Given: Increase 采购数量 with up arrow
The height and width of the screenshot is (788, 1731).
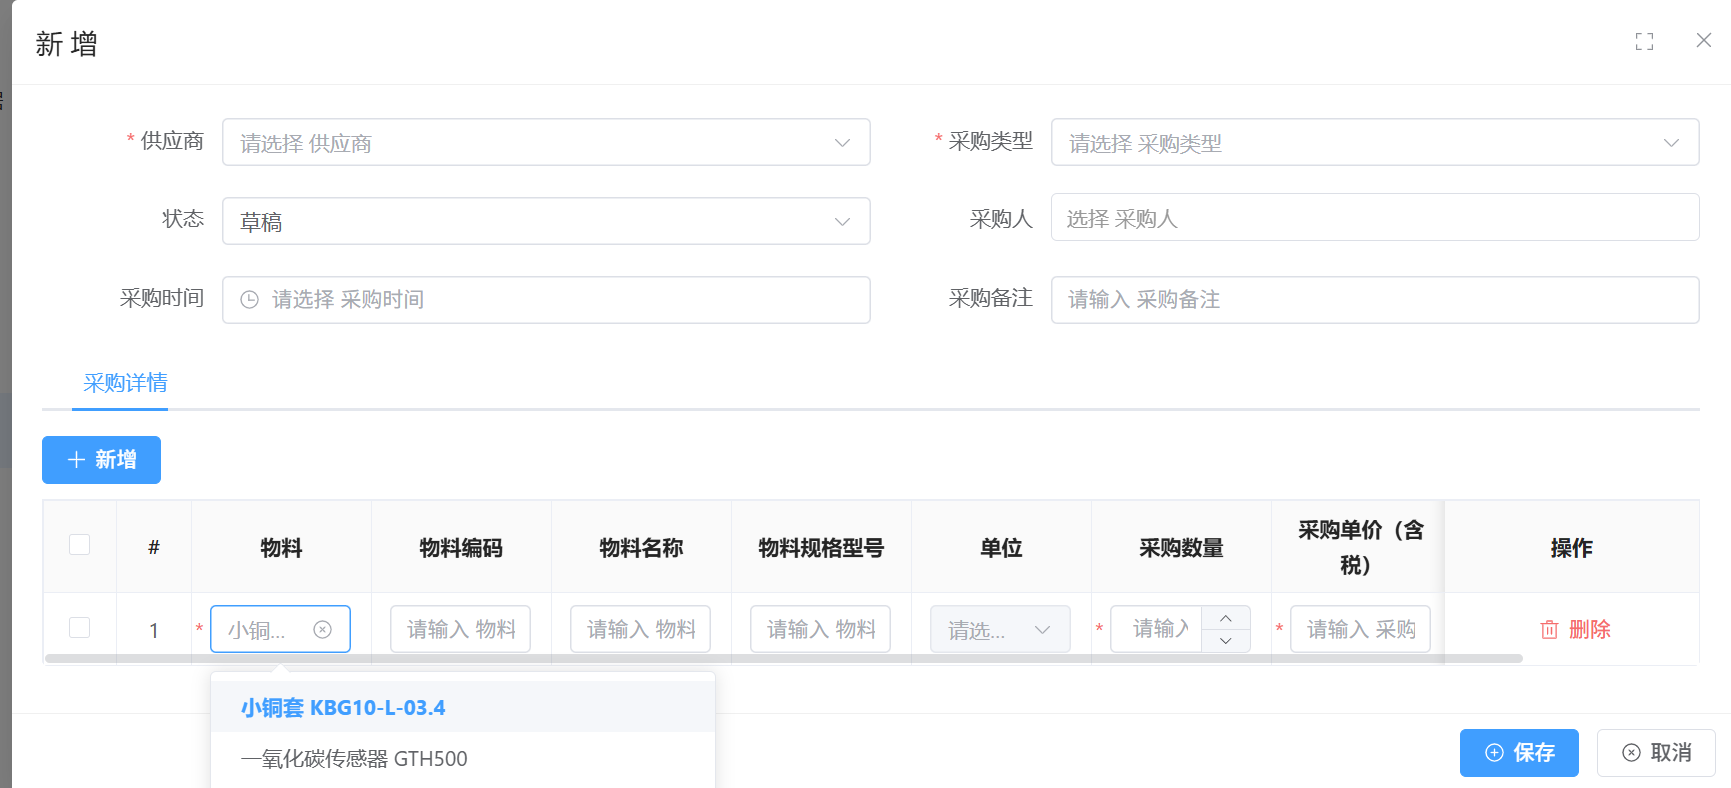Looking at the screenshot, I should tap(1225, 618).
